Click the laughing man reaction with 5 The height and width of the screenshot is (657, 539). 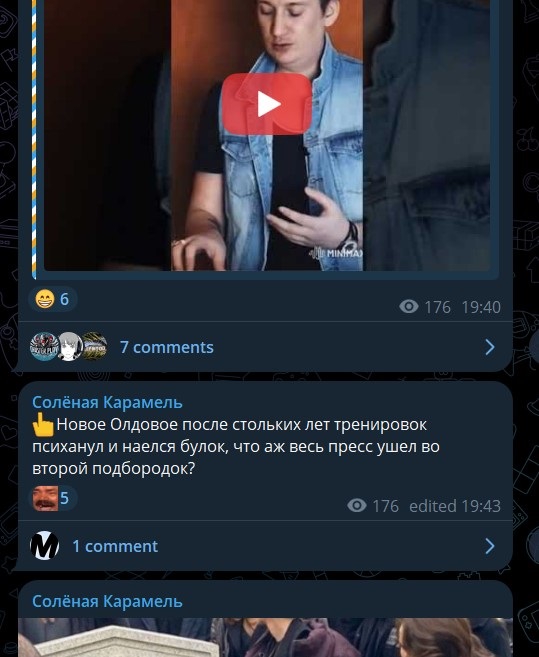click(x=52, y=498)
